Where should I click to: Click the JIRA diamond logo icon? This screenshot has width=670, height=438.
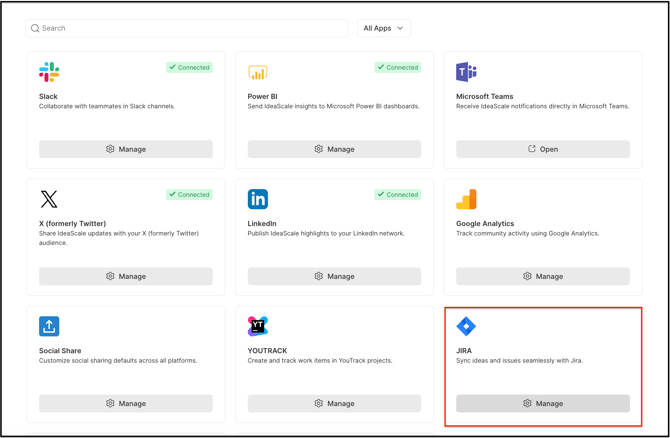coord(466,326)
